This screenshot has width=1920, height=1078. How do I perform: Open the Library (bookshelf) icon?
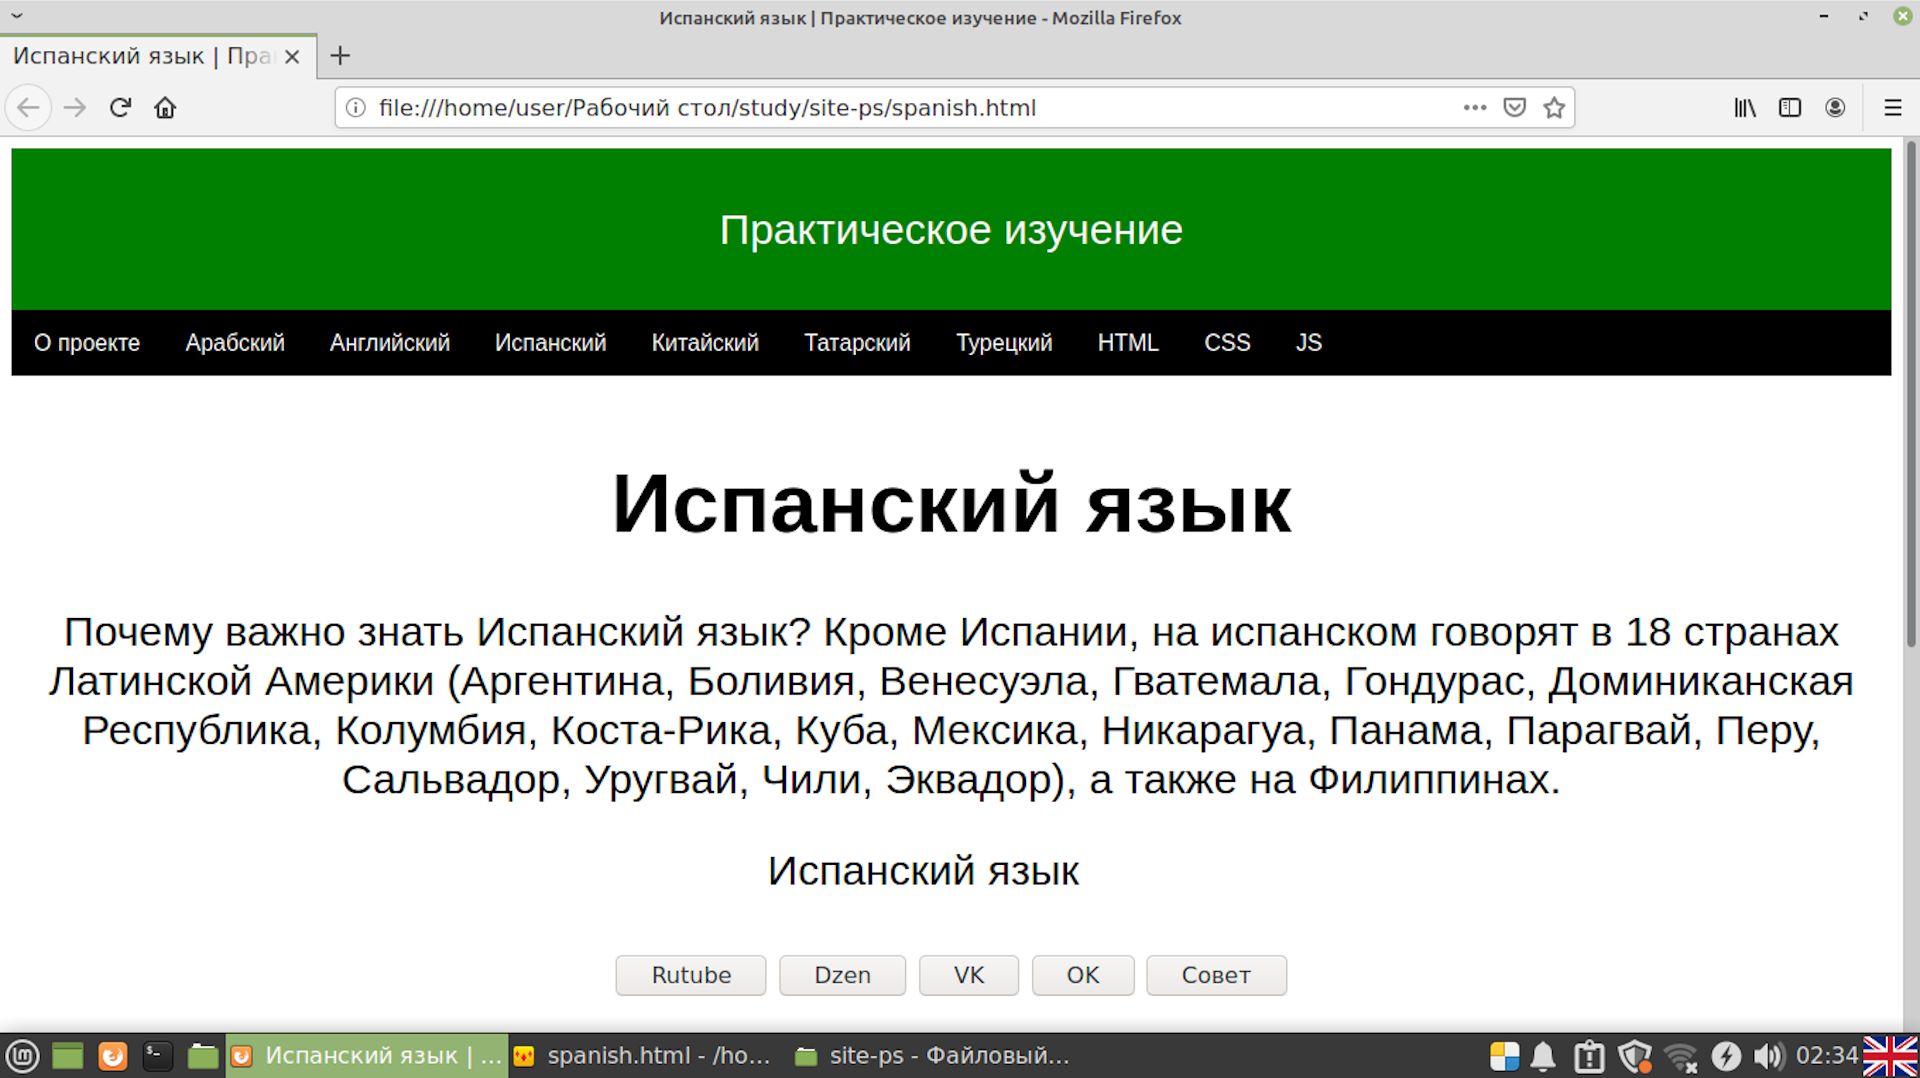[1743, 107]
